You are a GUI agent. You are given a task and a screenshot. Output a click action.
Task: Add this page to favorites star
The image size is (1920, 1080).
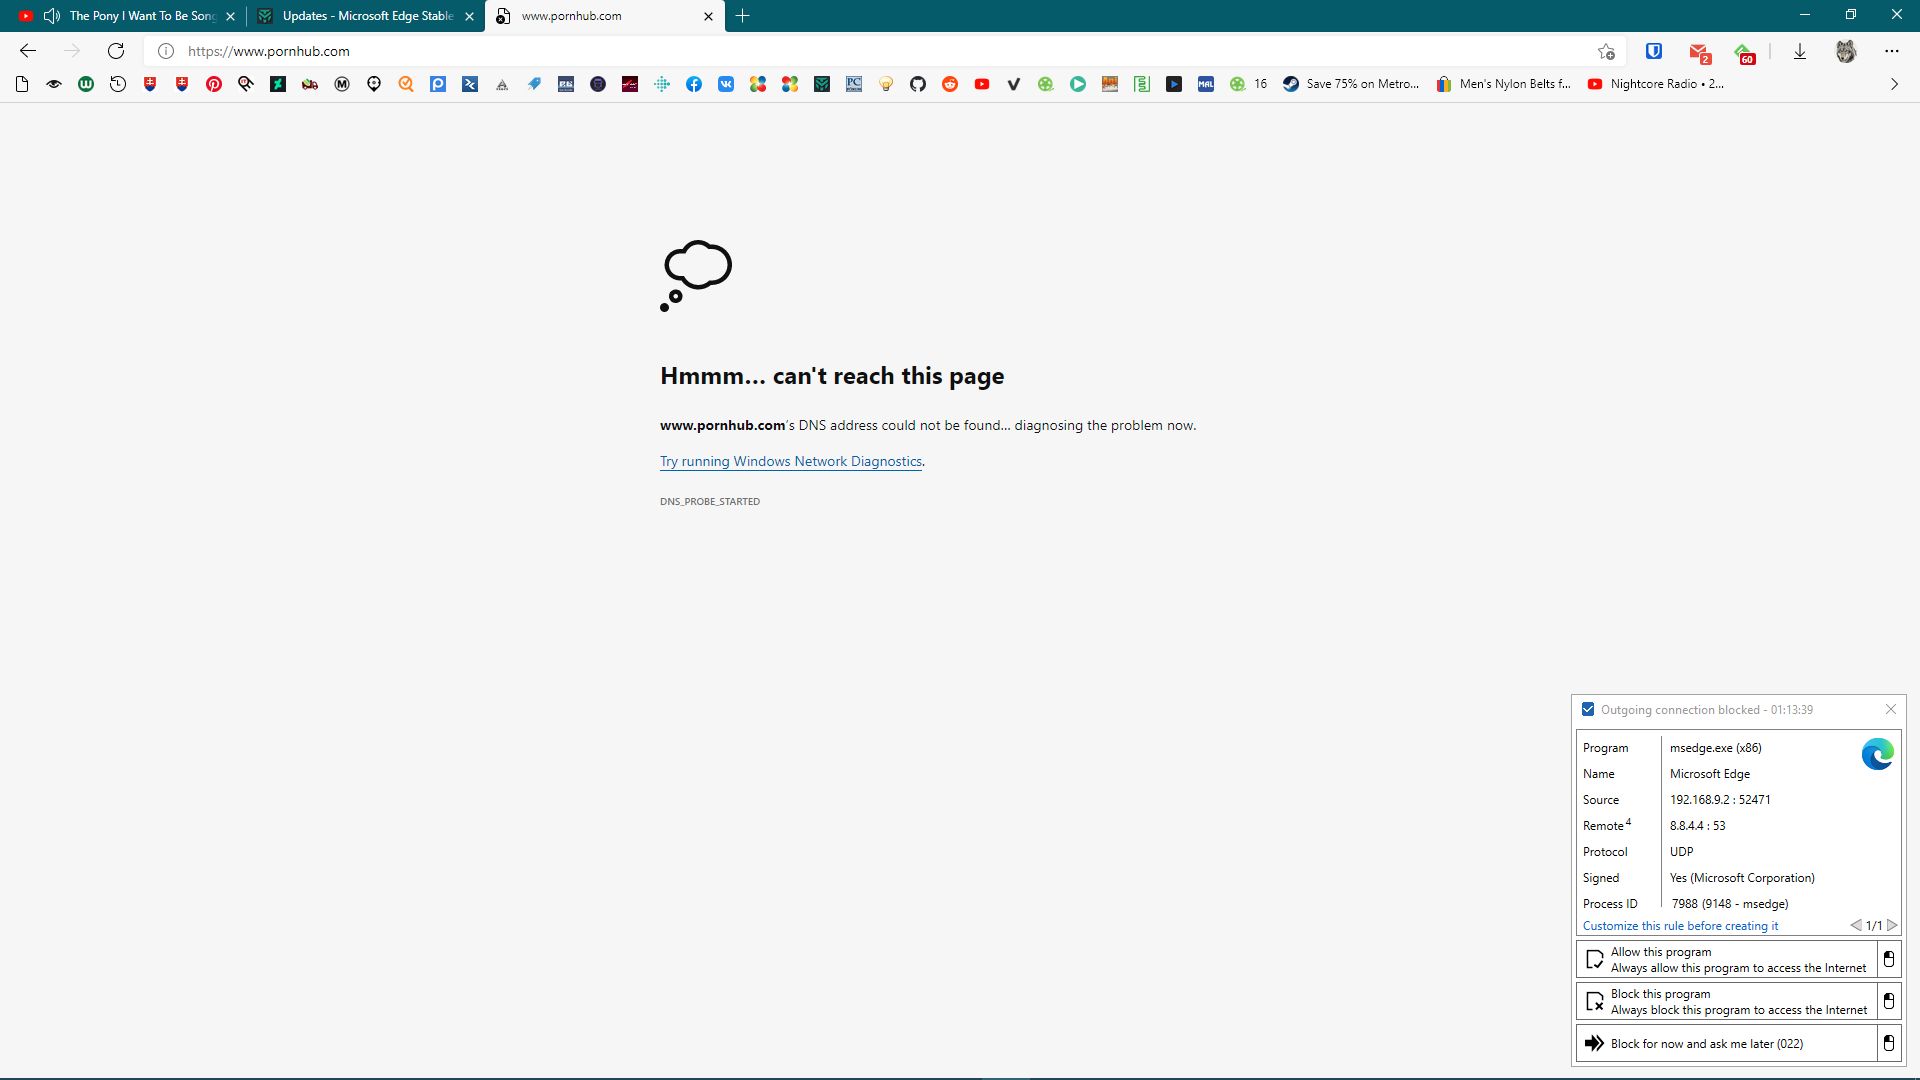click(x=1606, y=51)
